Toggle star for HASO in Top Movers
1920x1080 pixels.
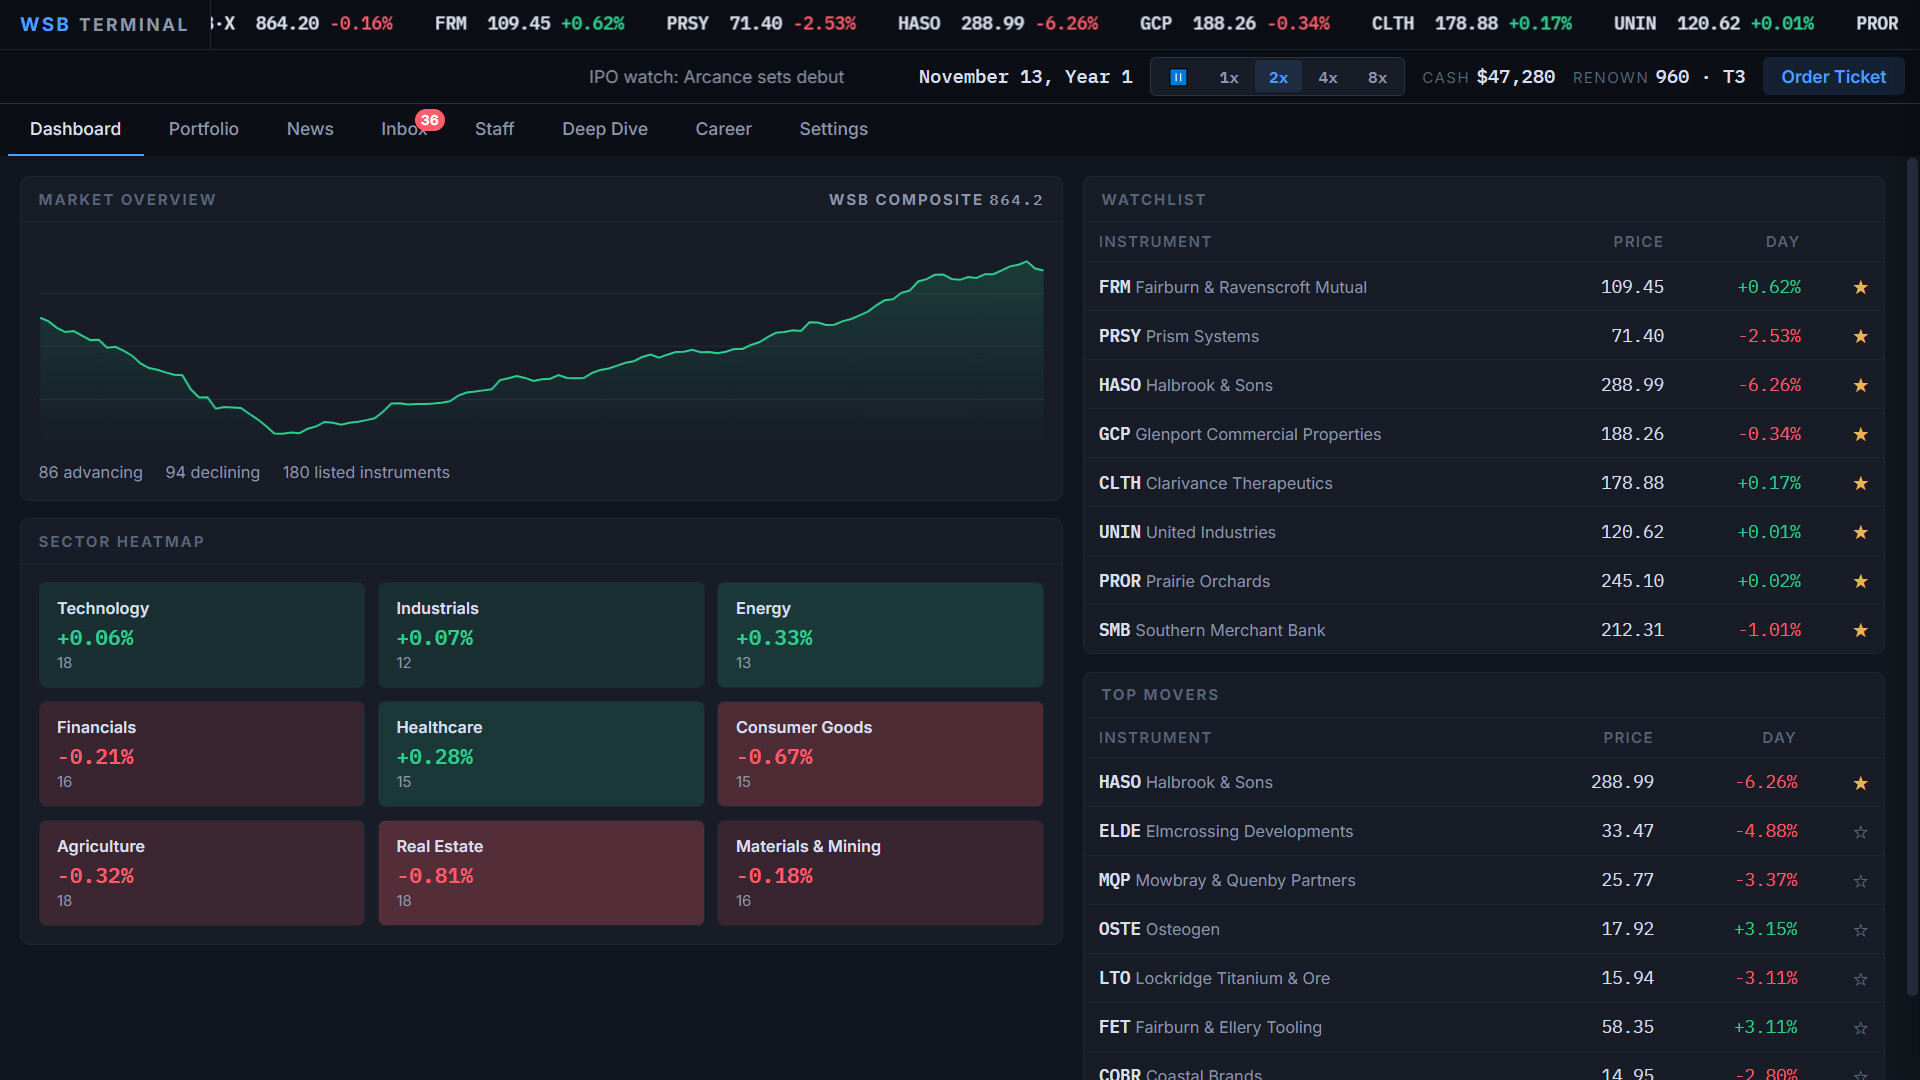tap(1860, 783)
